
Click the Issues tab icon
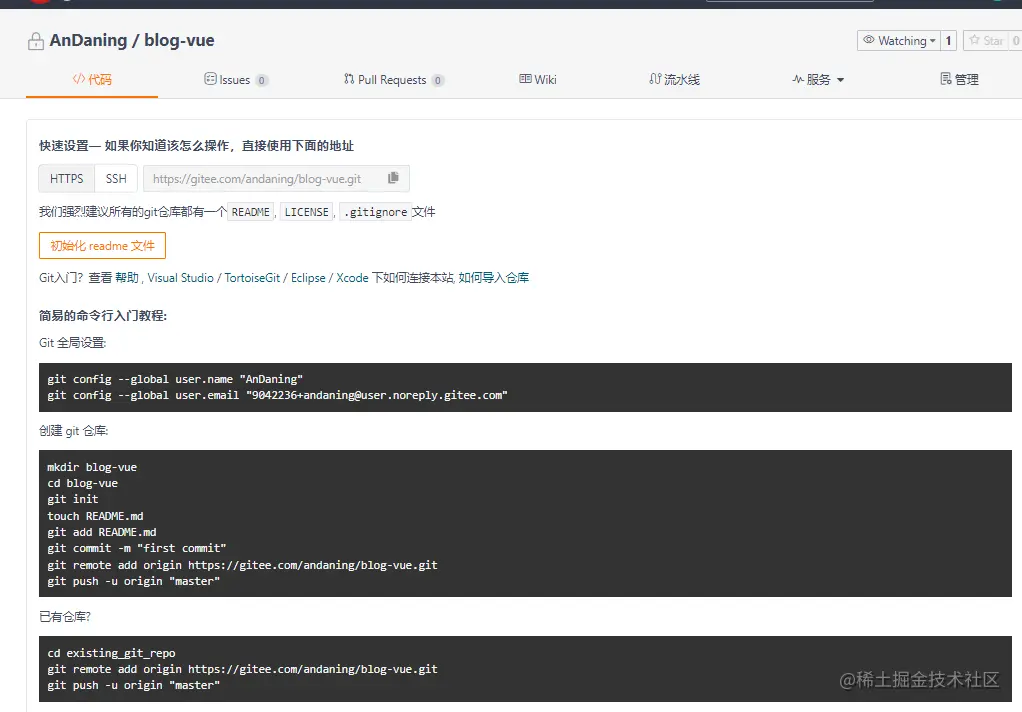pyautogui.click(x=210, y=79)
